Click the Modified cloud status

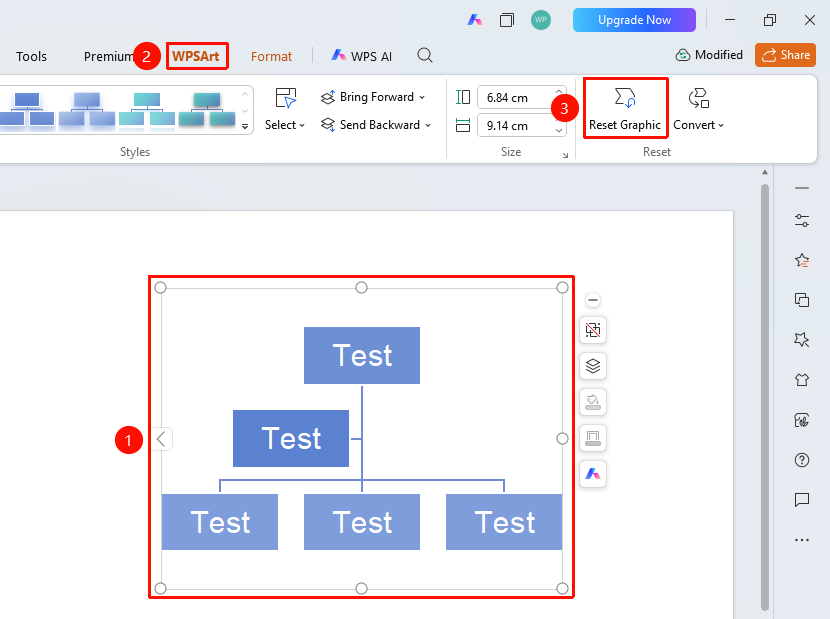[x=709, y=55]
